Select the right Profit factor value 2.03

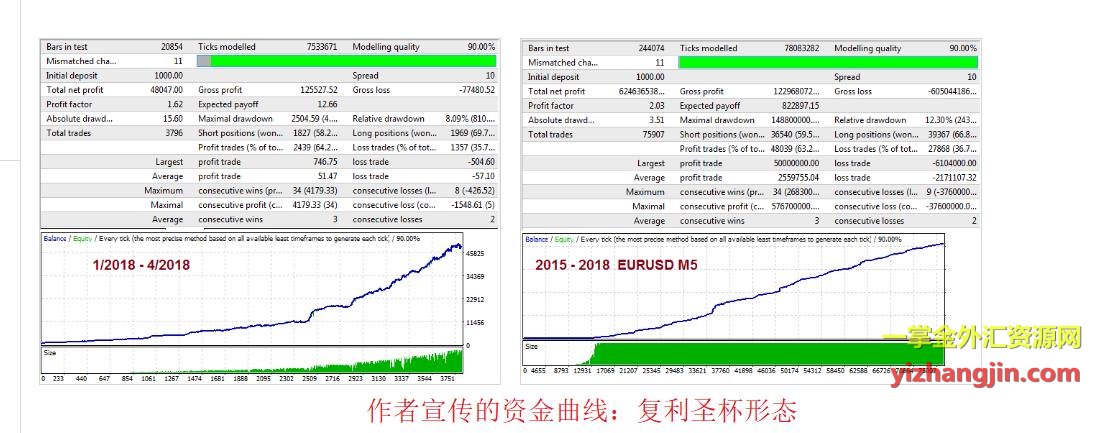pyautogui.click(x=655, y=106)
